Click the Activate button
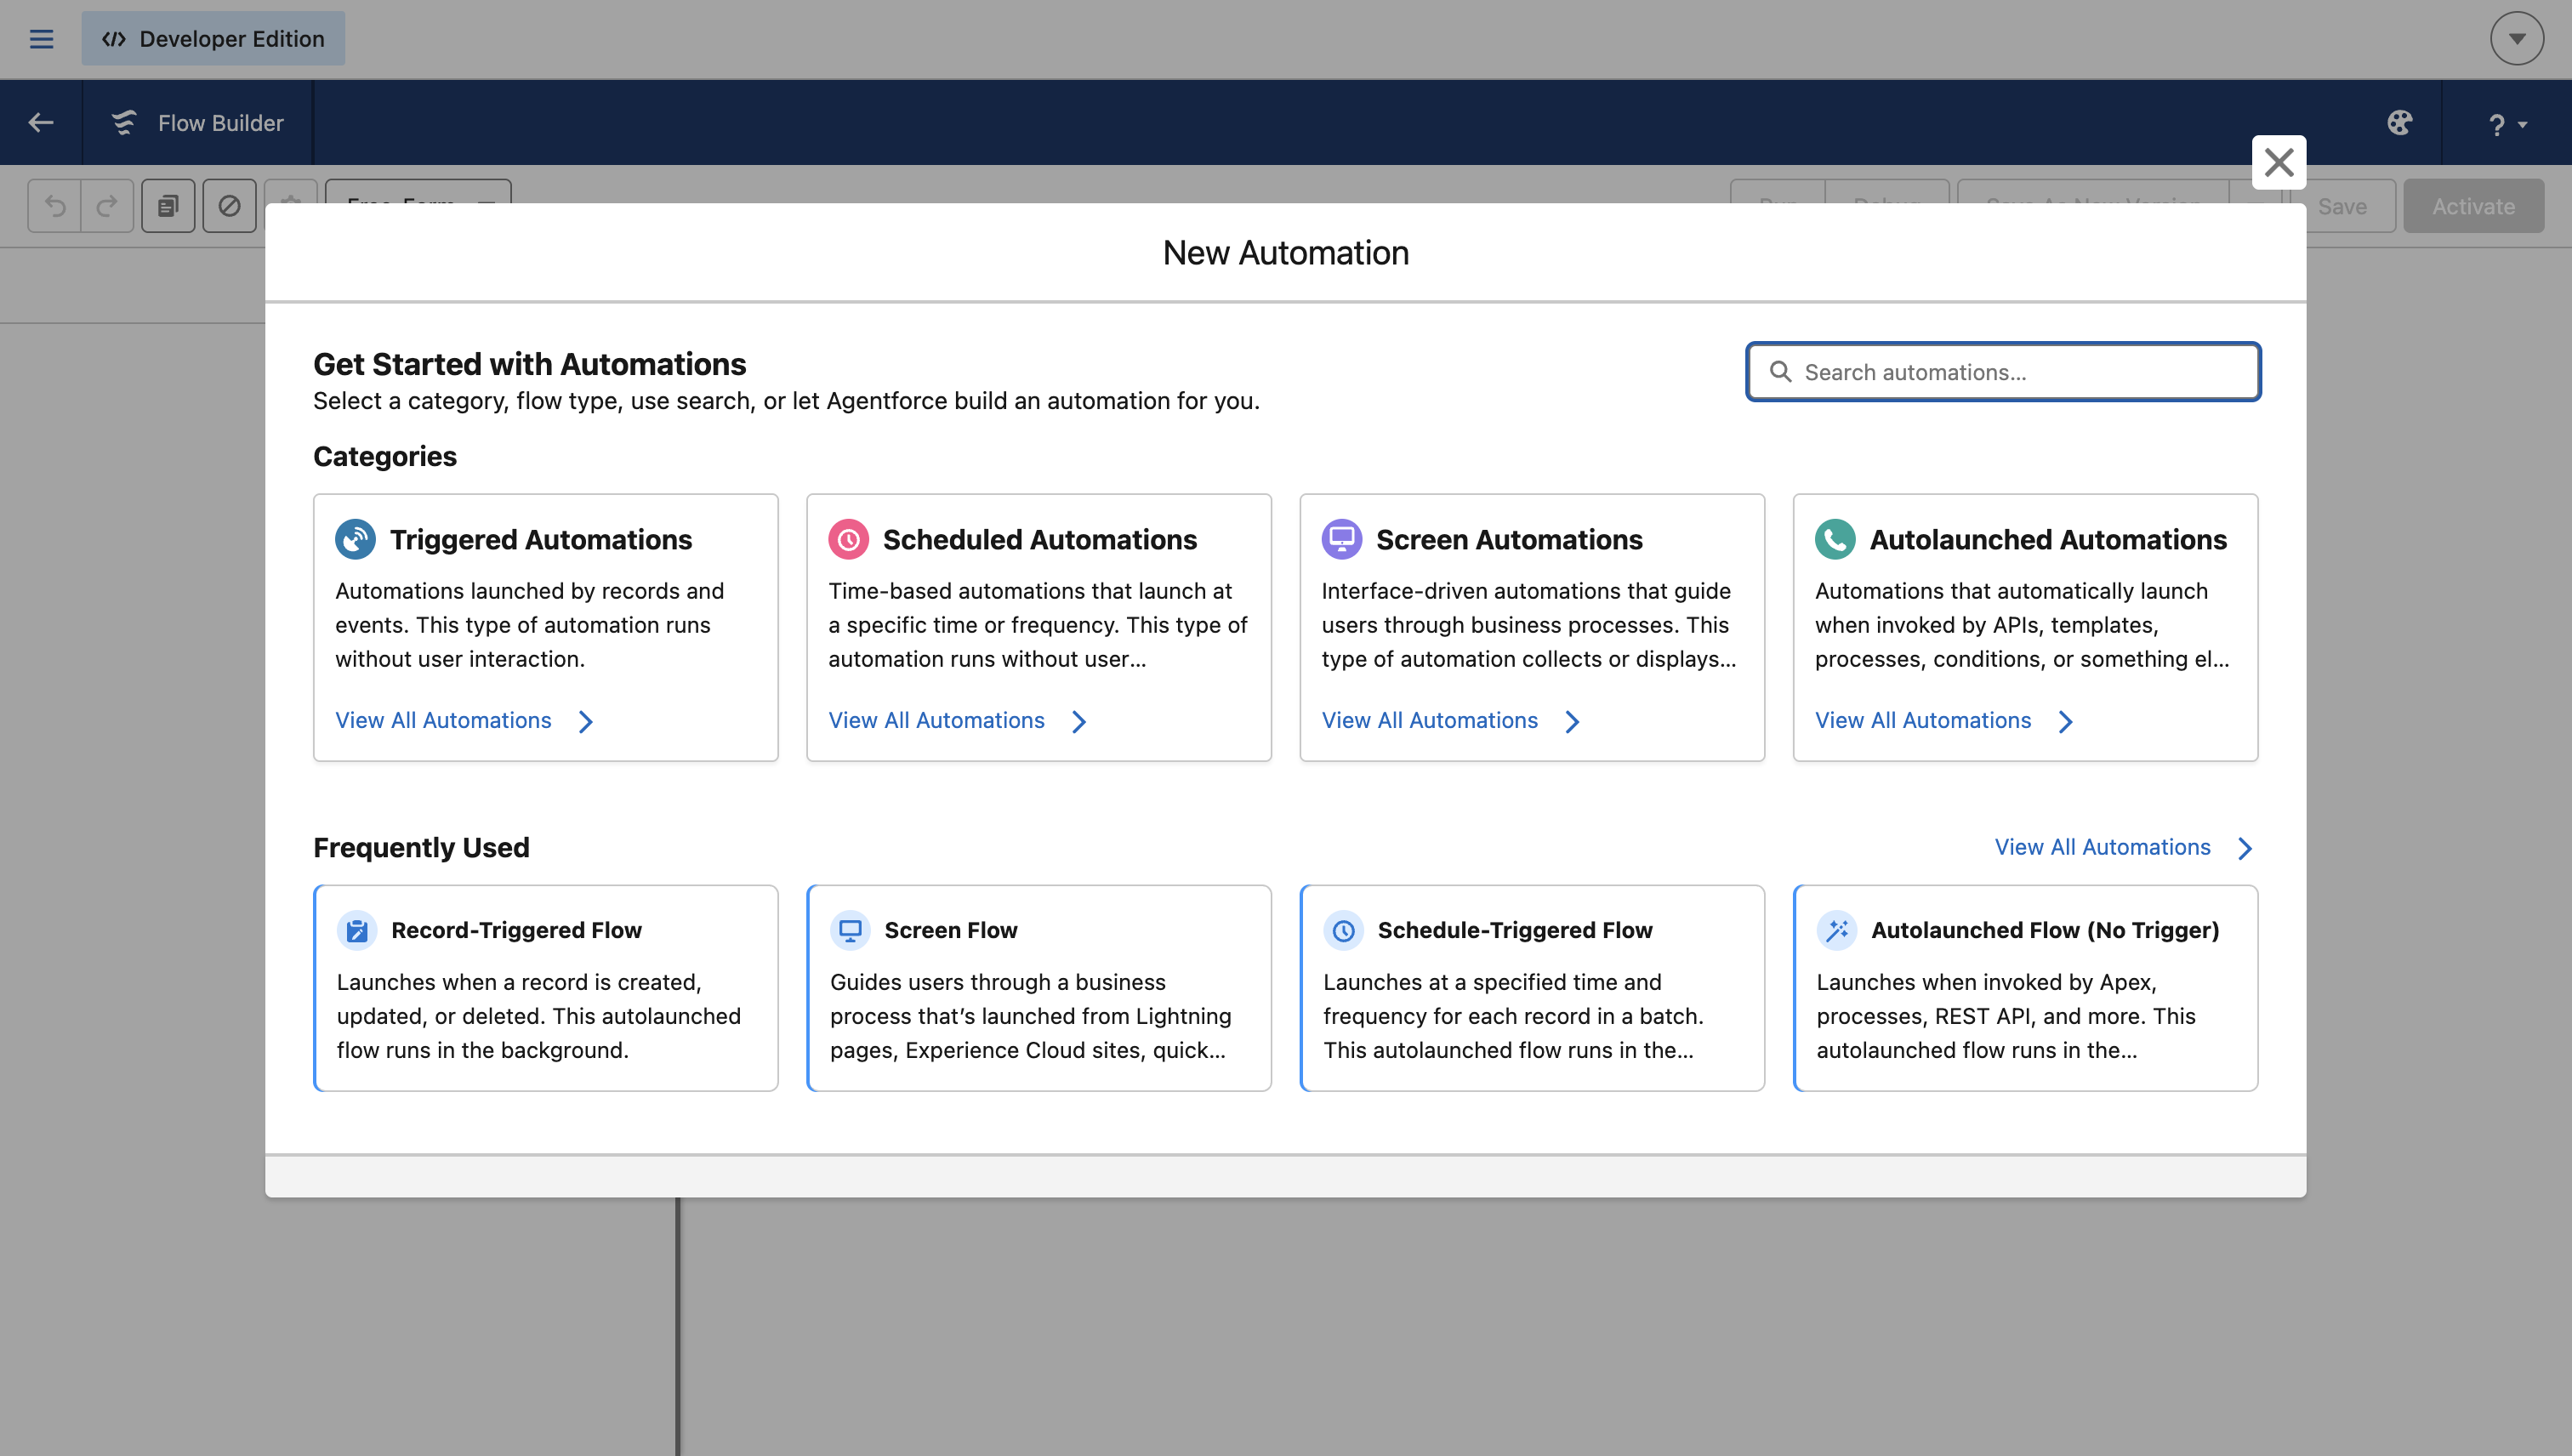The image size is (2572, 1456). pyautogui.click(x=2473, y=206)
